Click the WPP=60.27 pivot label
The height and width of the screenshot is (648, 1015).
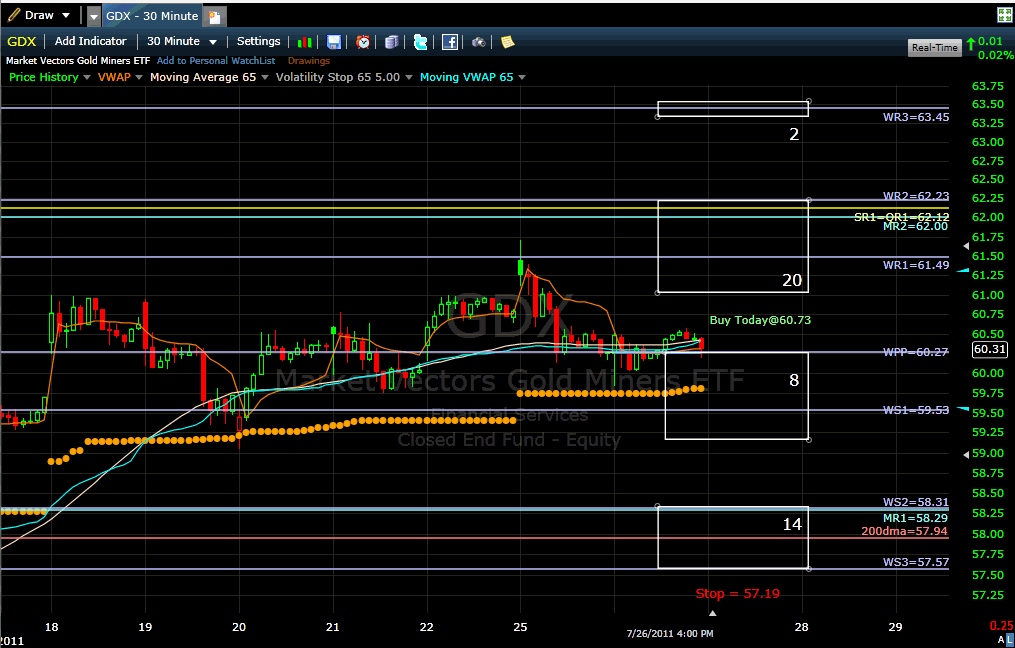coord(916,352)
